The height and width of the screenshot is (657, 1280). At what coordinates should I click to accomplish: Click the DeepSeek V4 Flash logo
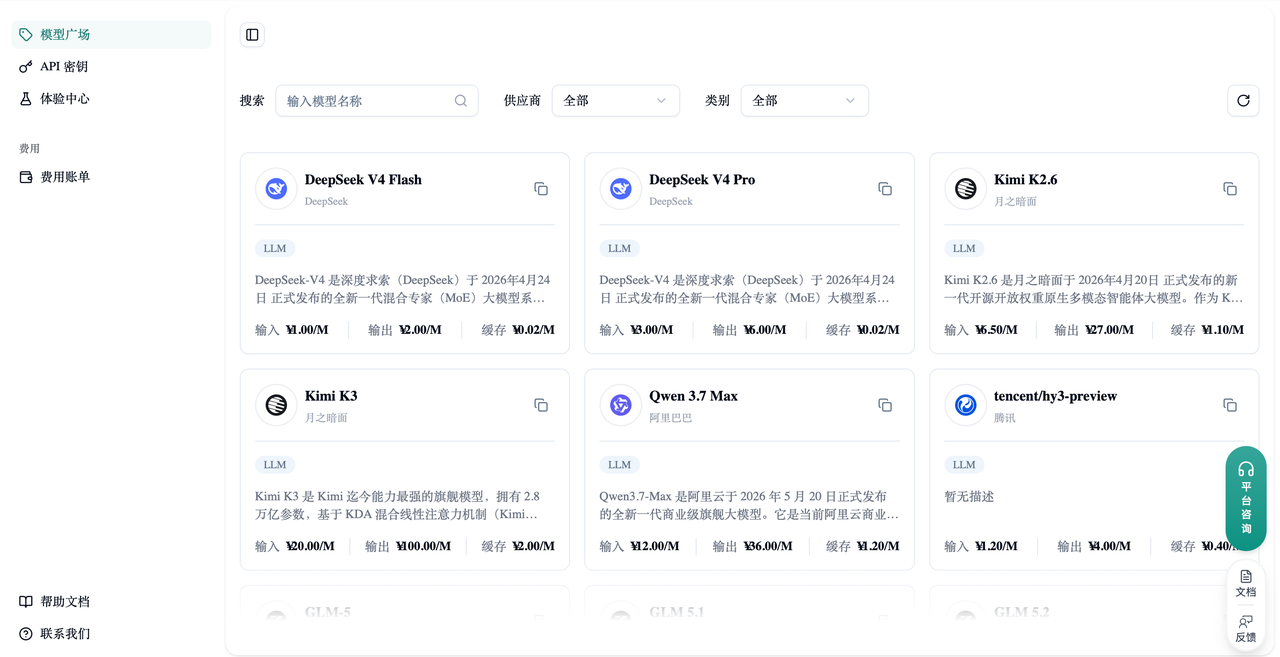pos(276,189)
